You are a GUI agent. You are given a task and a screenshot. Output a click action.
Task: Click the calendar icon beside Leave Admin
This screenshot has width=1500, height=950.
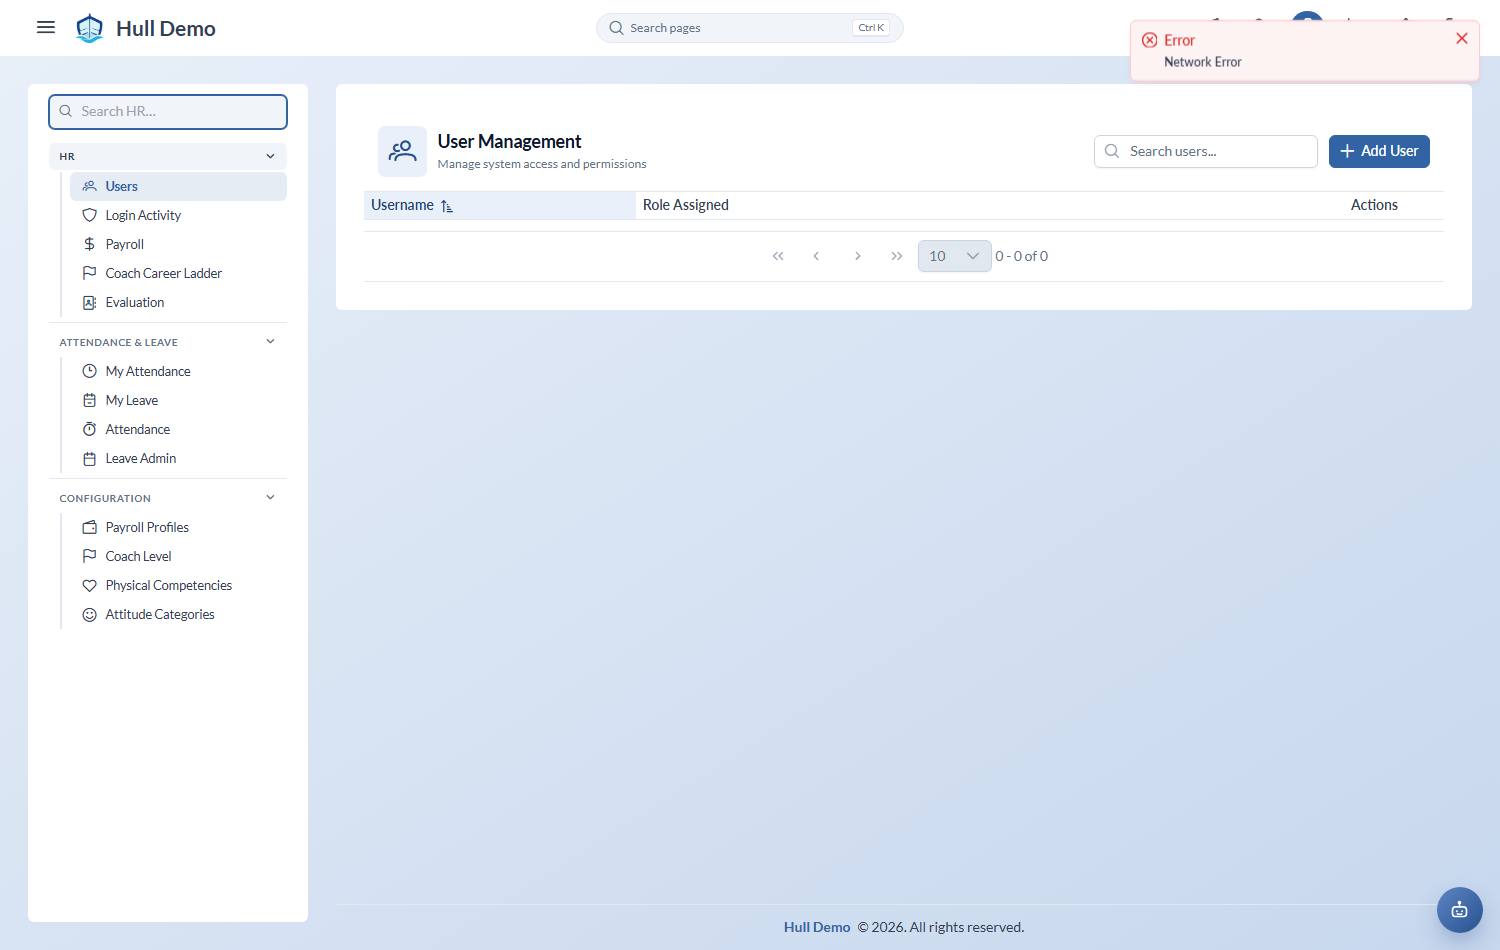click(89, 458)
